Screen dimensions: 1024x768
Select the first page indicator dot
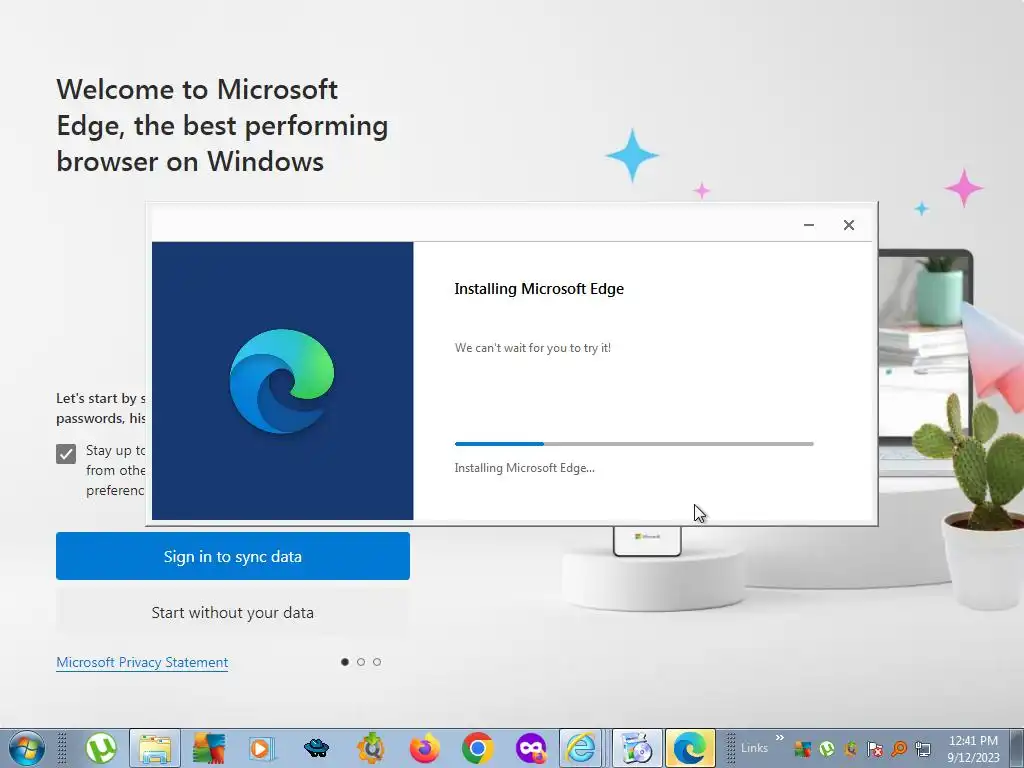[x=345, y=662]
